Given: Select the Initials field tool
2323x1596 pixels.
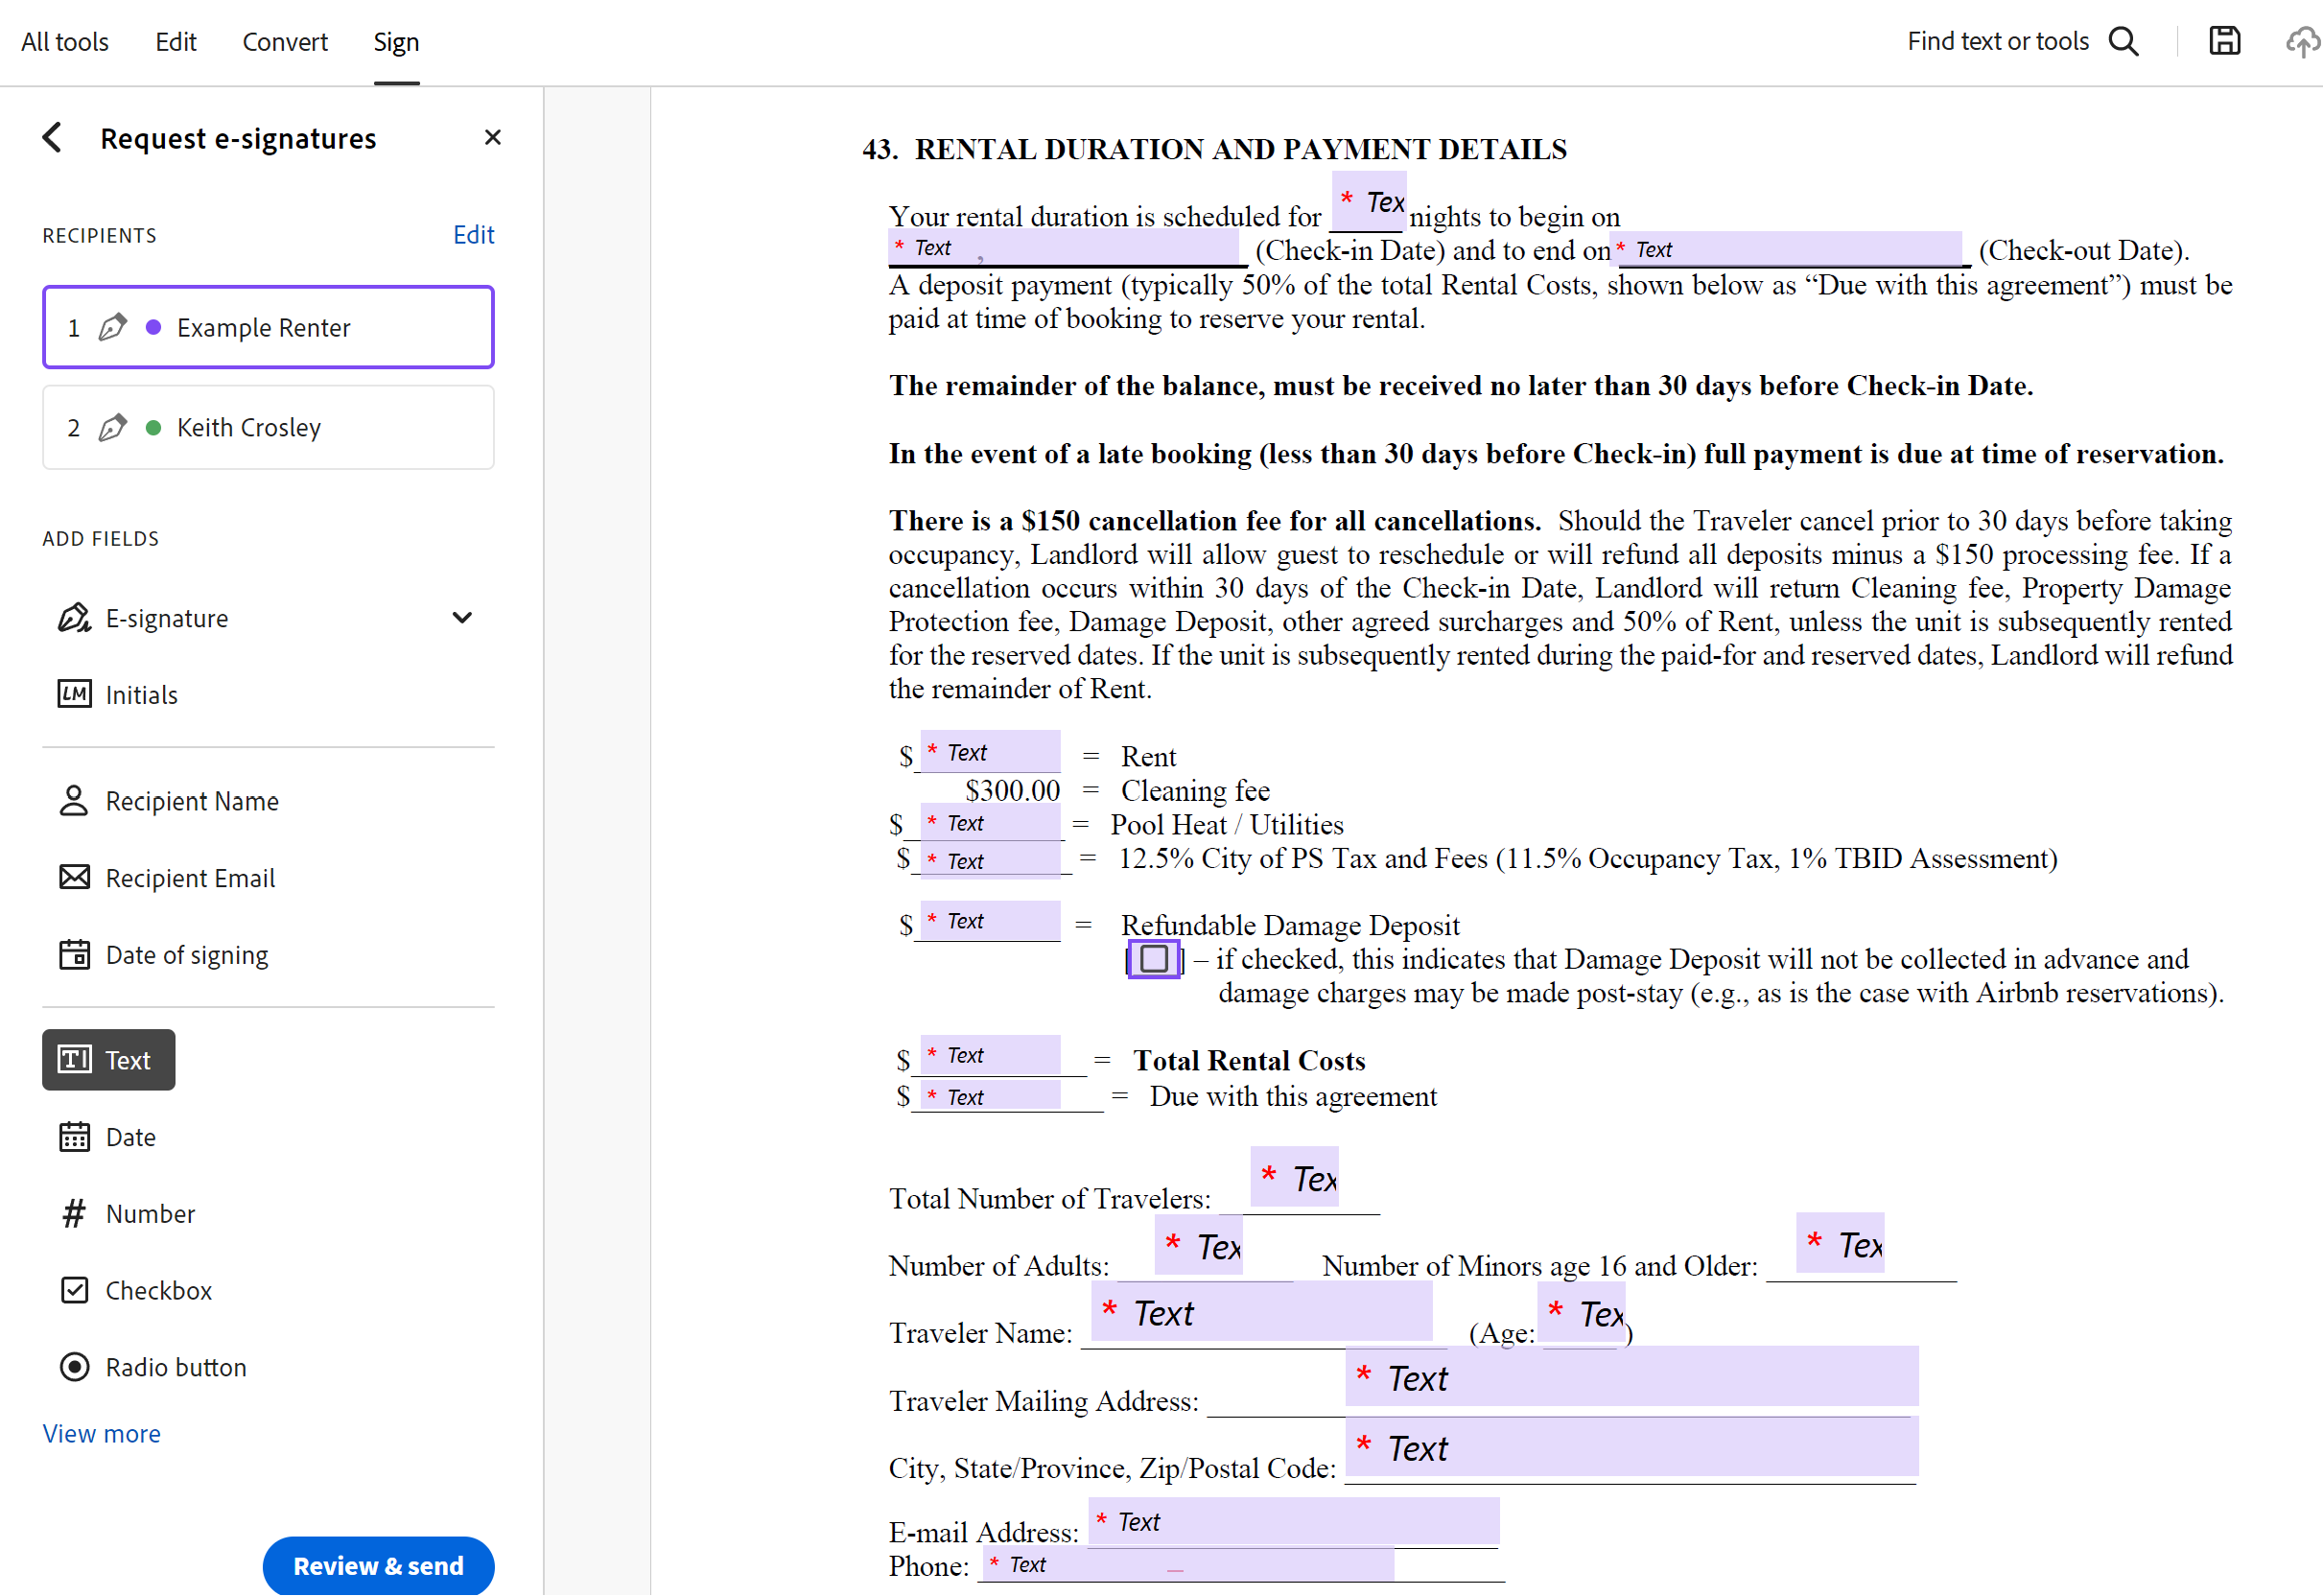Looking at the screenshot, I should pyautogui.click(x=141, y=694).
